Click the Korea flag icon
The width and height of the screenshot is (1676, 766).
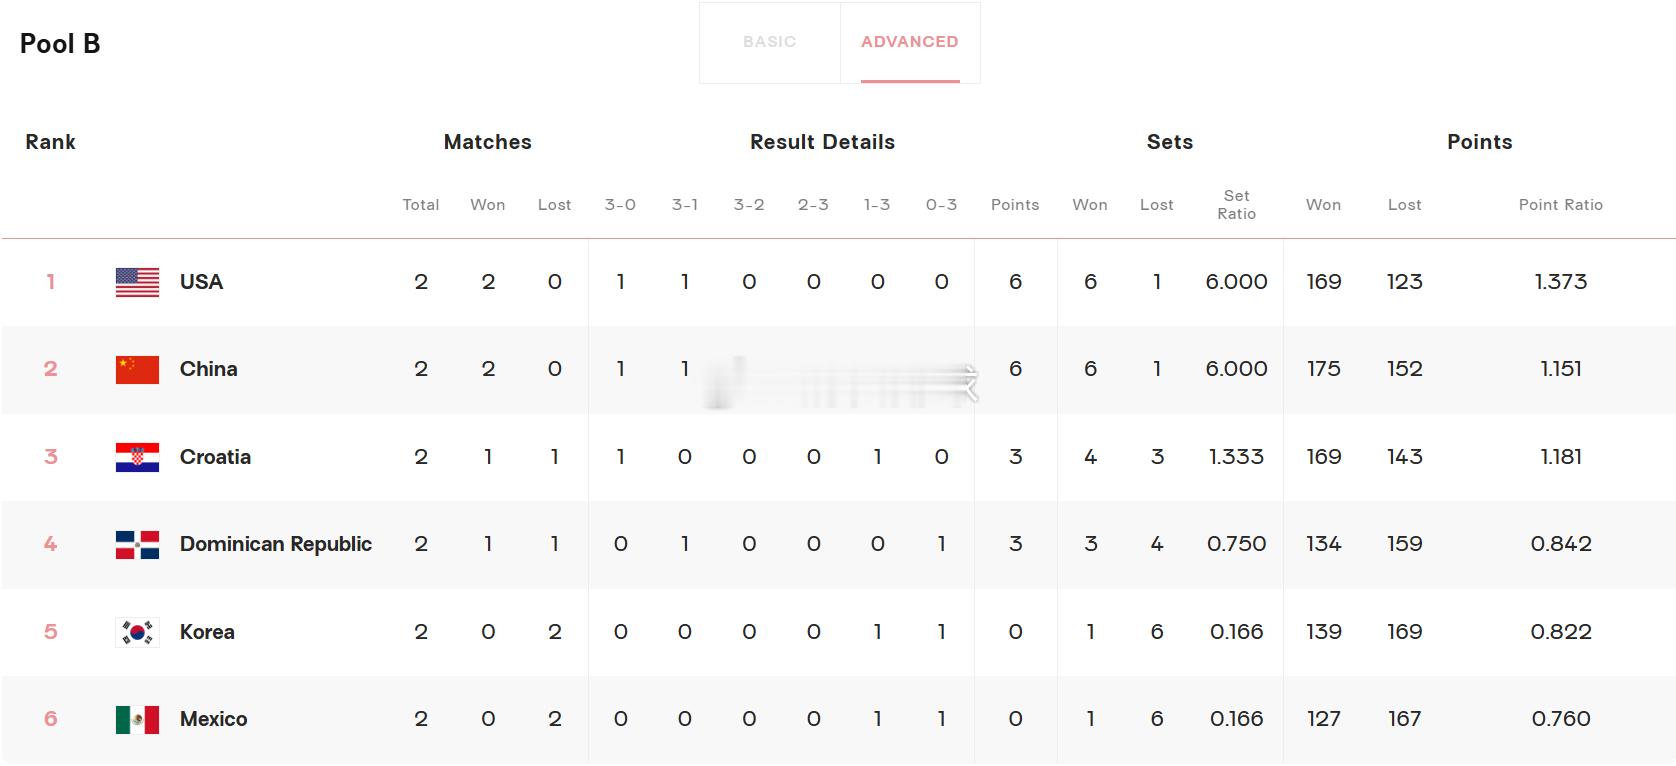tap(137, 632)
